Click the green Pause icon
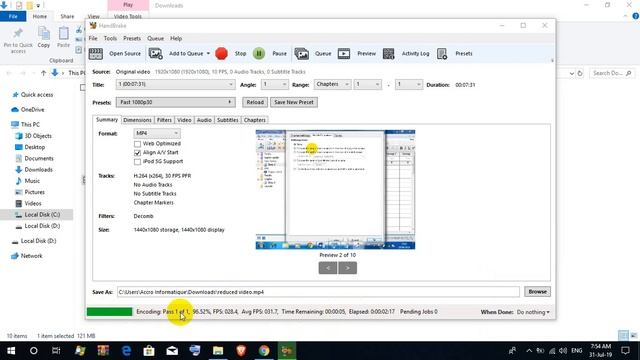This screenshot has width=640, height=360. point(259,53)
